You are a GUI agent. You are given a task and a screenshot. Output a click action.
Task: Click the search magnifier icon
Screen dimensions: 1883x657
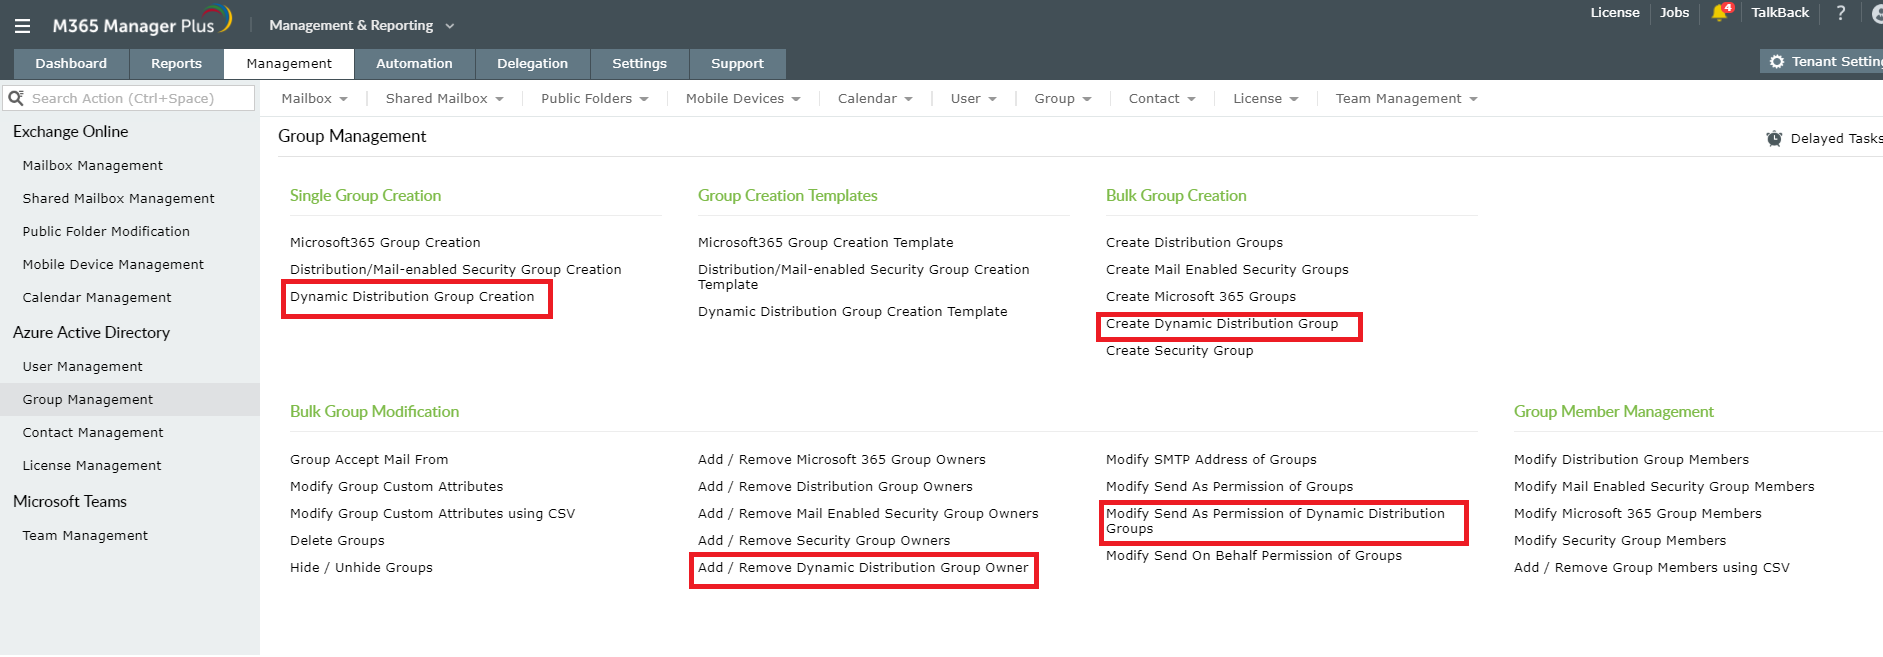tap(16, 98)
